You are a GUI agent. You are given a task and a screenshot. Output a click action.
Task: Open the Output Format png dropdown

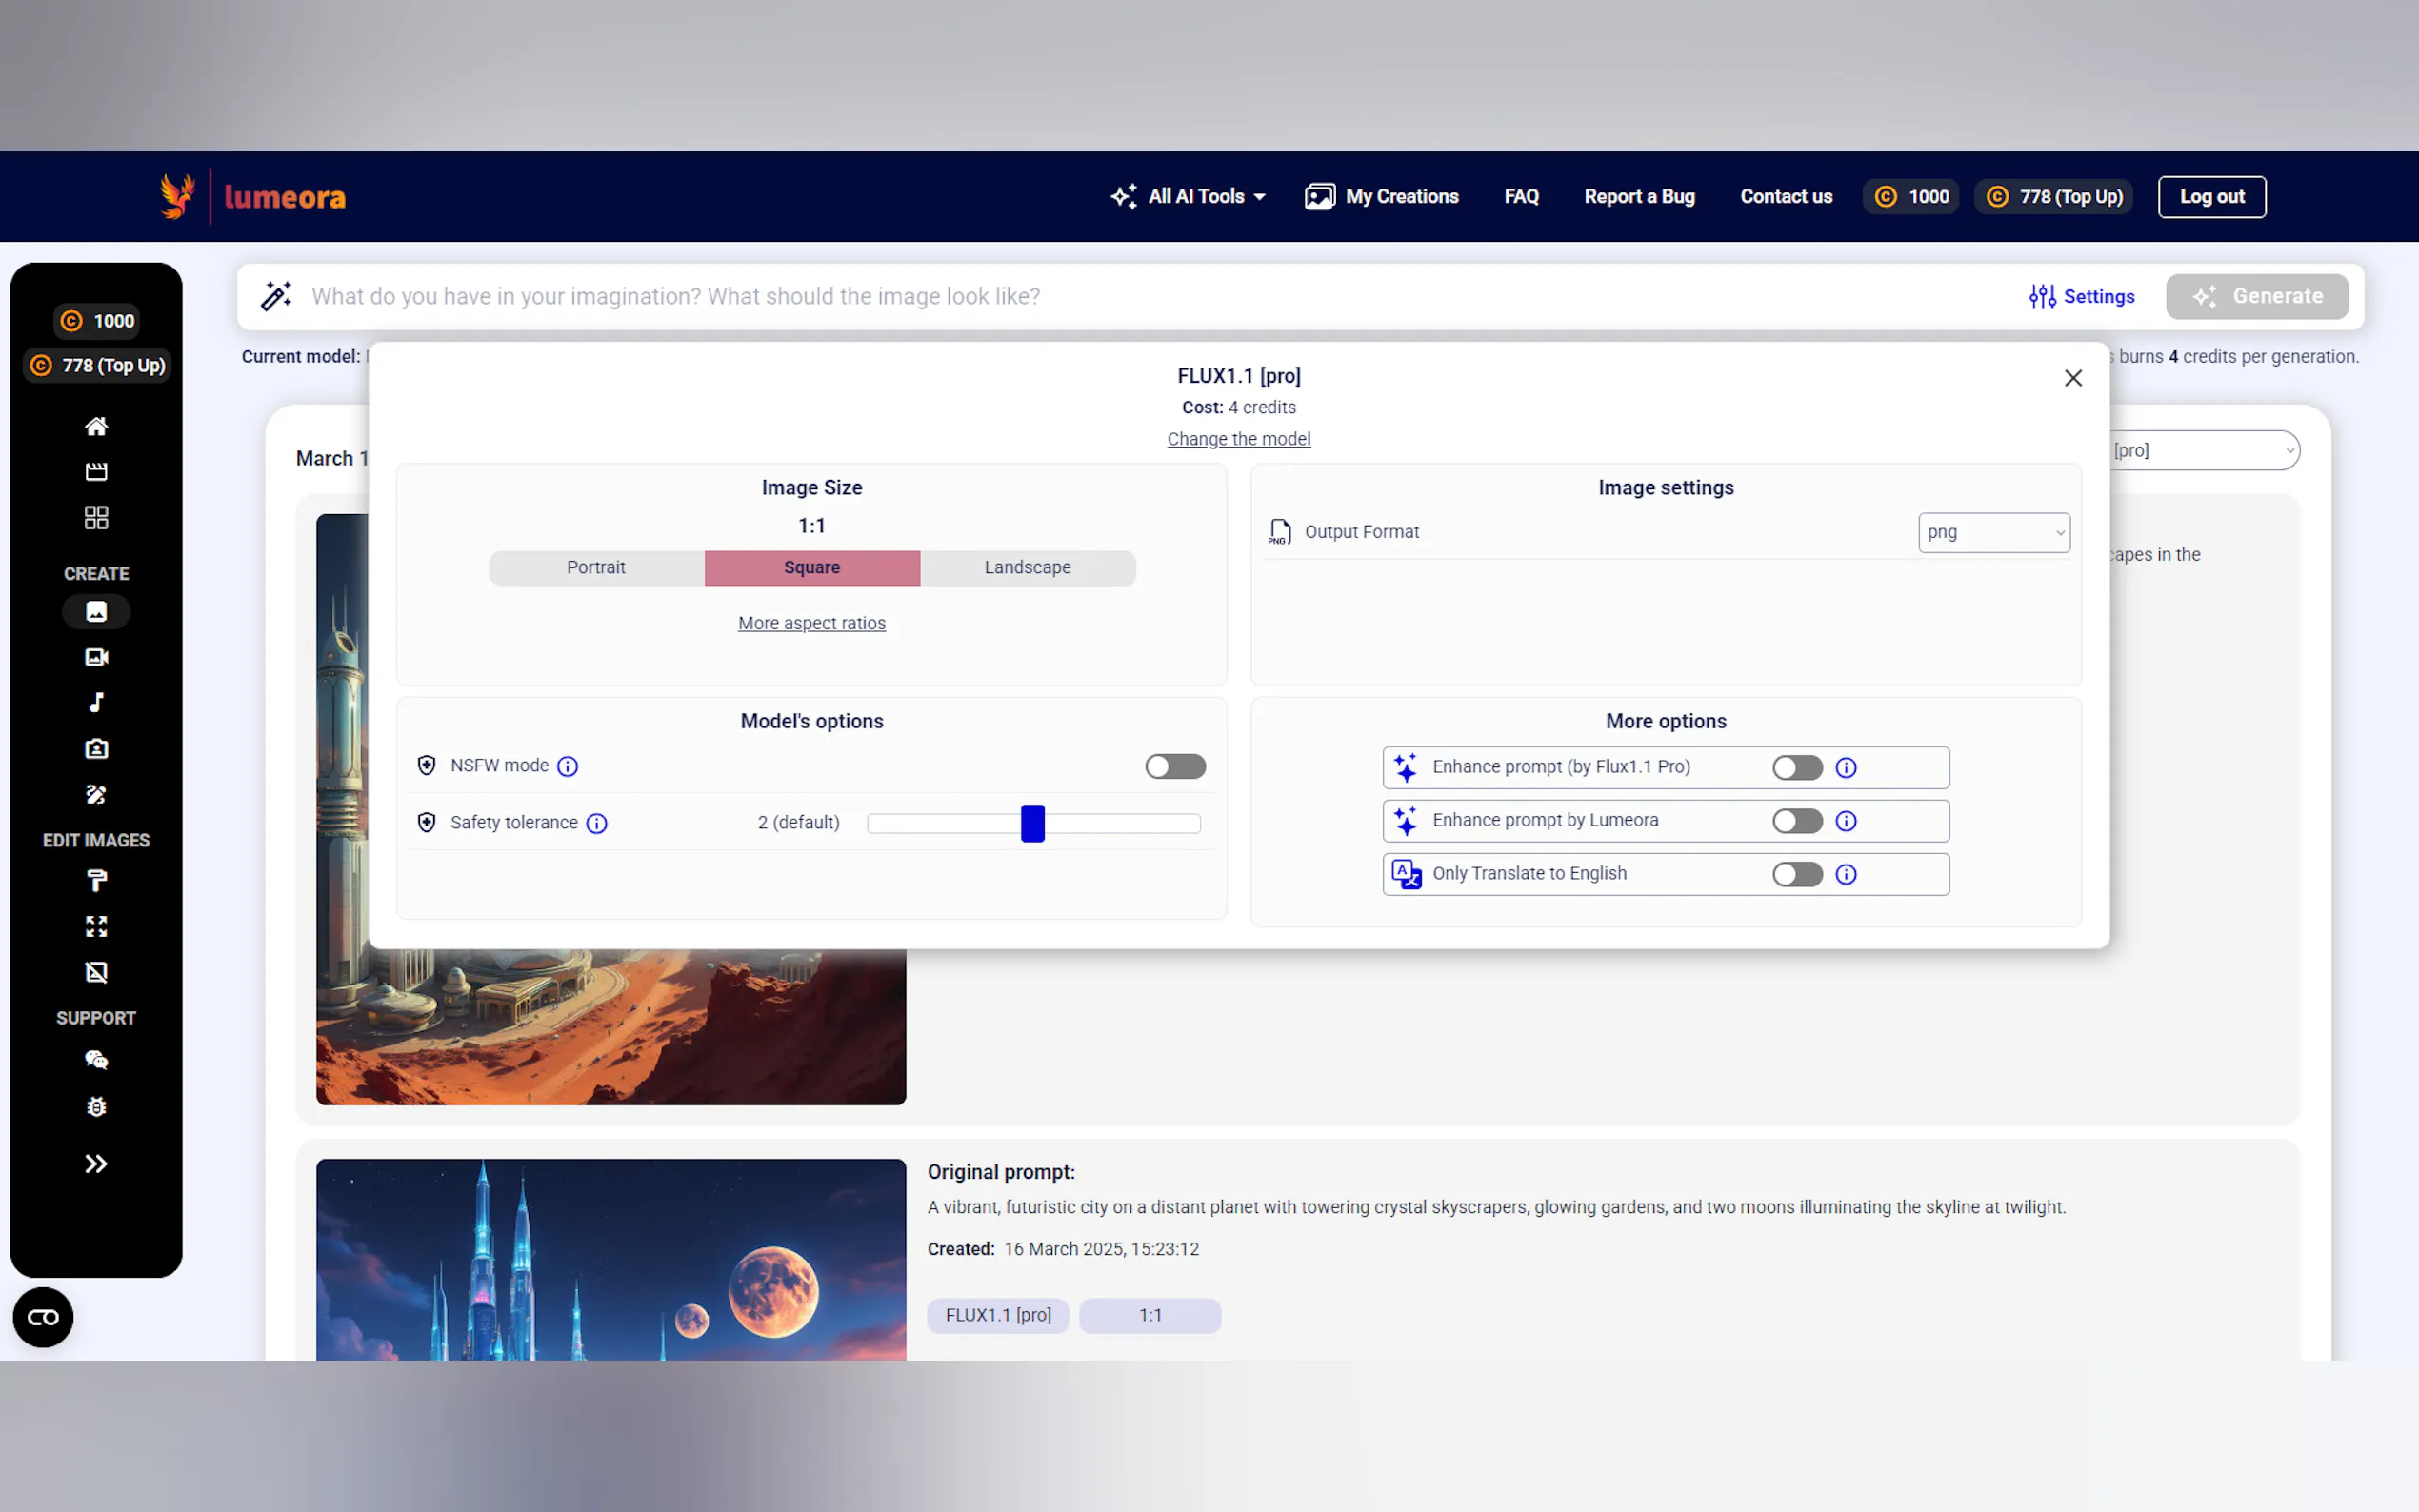coord(1993,533)
